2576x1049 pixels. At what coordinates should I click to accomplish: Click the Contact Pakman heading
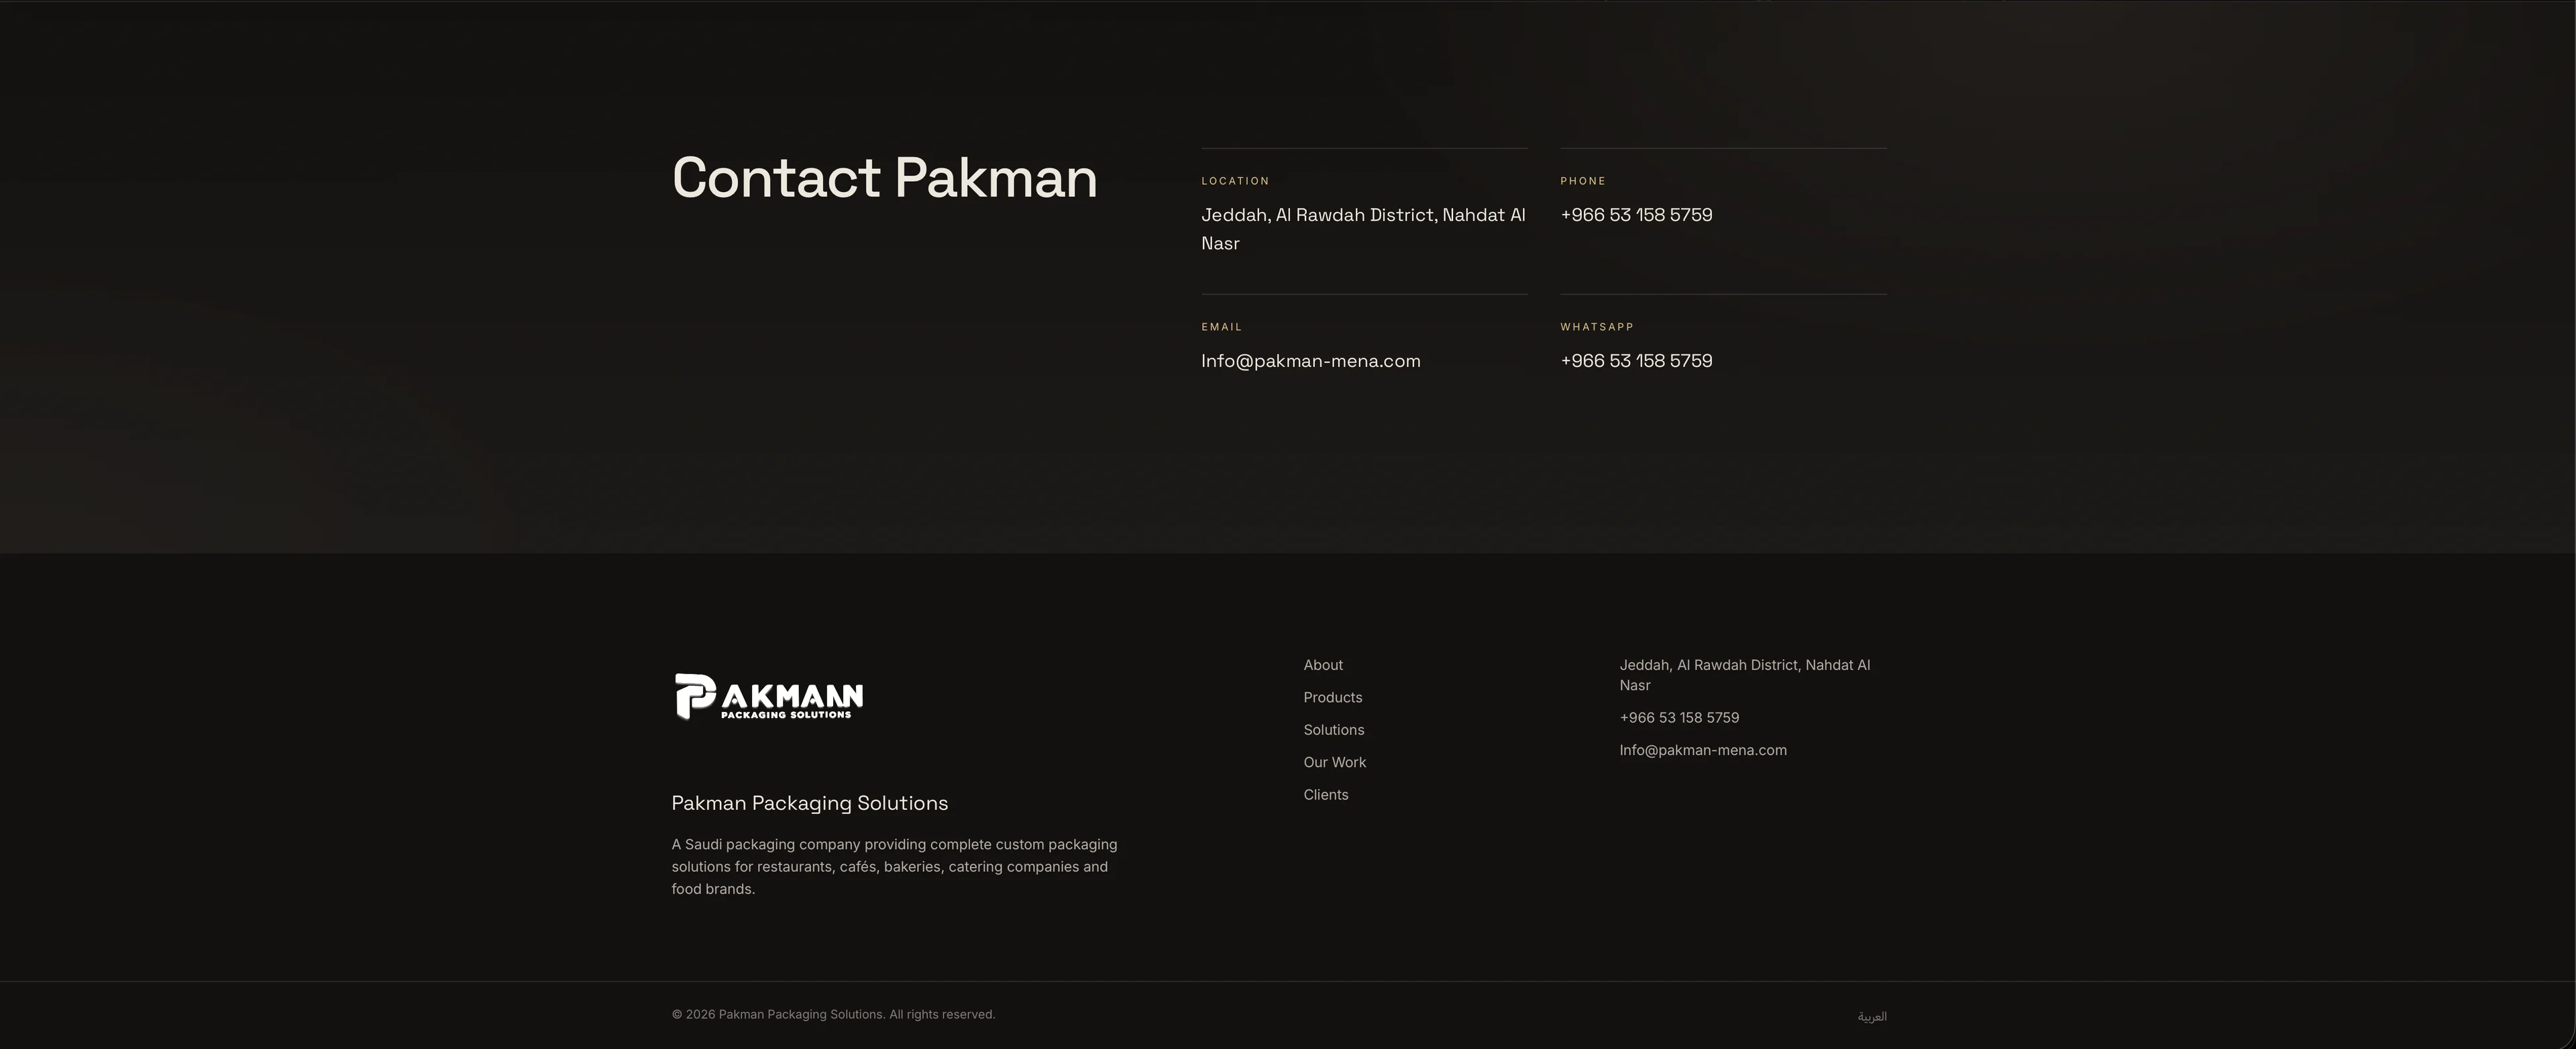click(x=884, y=178)
